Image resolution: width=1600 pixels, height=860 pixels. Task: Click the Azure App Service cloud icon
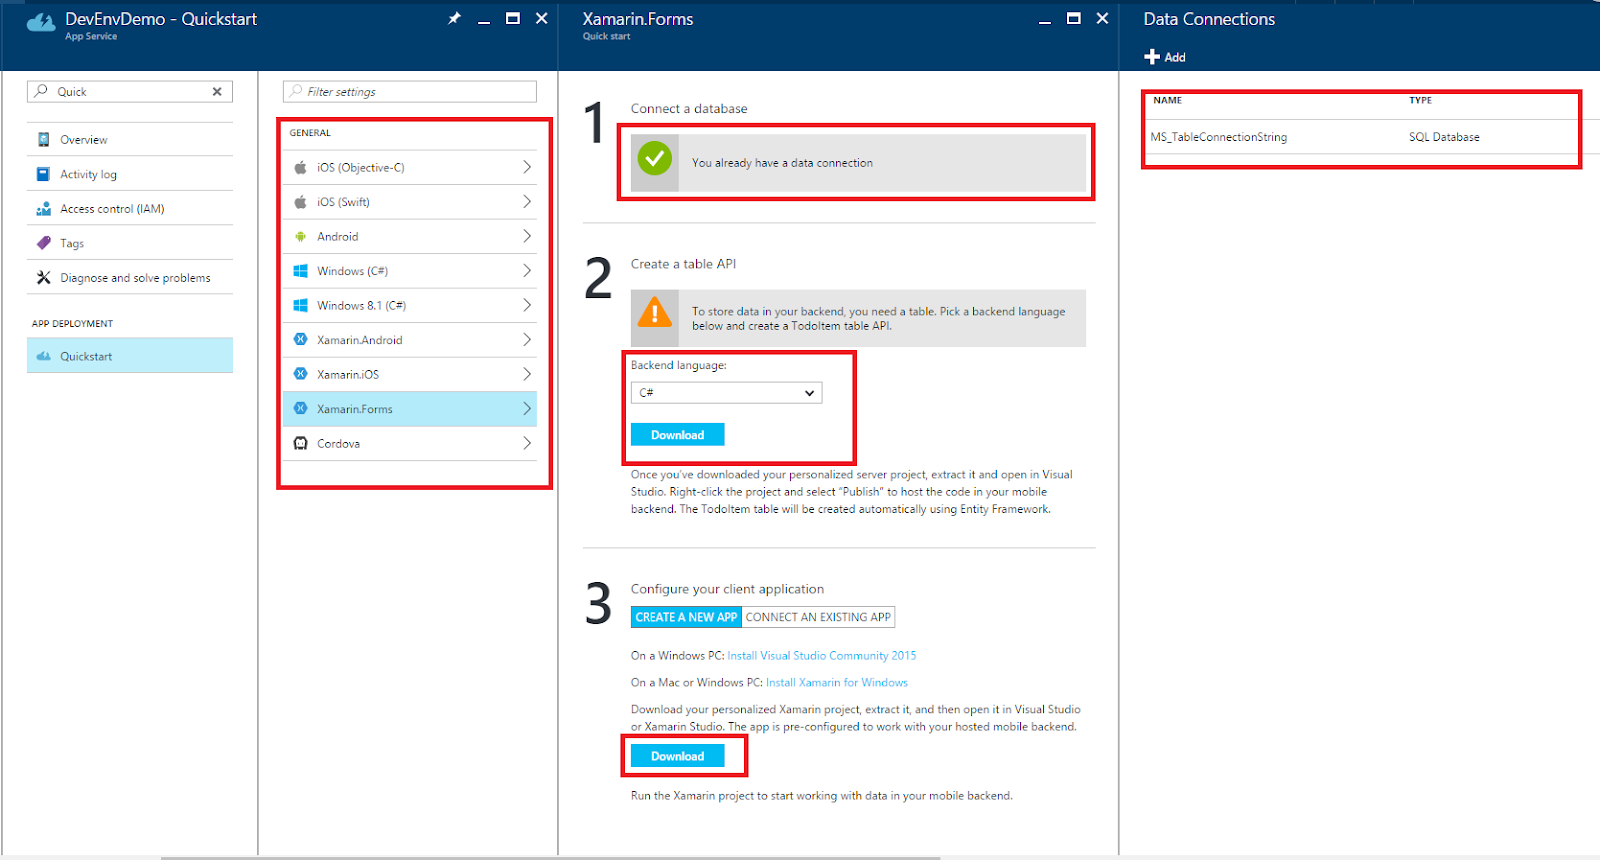pos(41,23)
